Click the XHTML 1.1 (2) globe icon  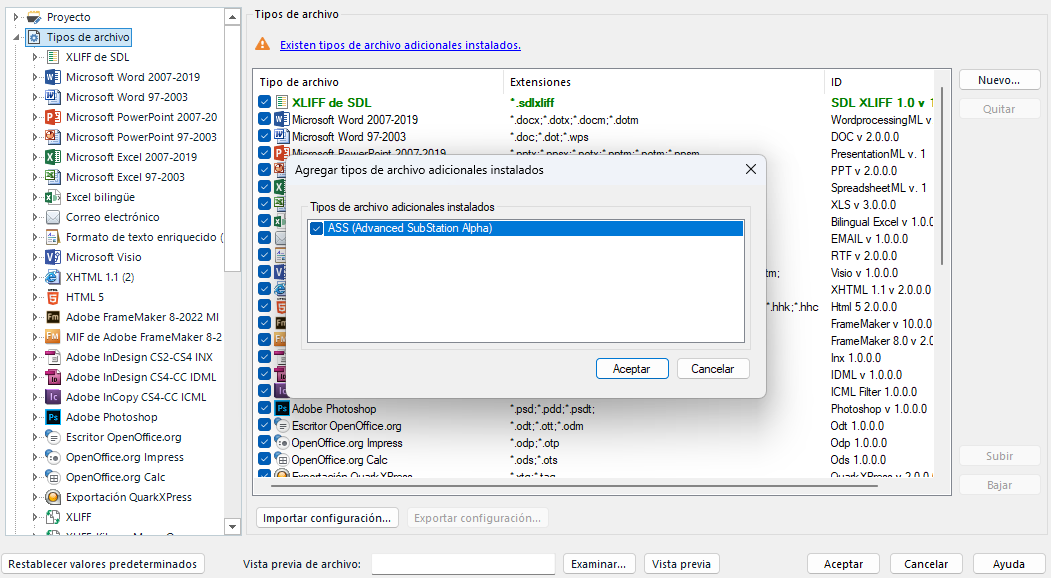(53, 277)
